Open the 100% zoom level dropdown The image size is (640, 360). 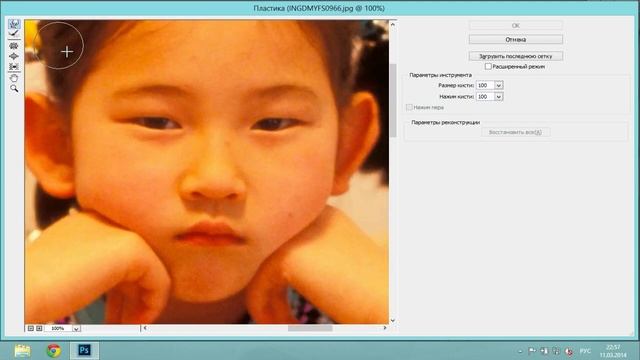(x=76, y=328)
